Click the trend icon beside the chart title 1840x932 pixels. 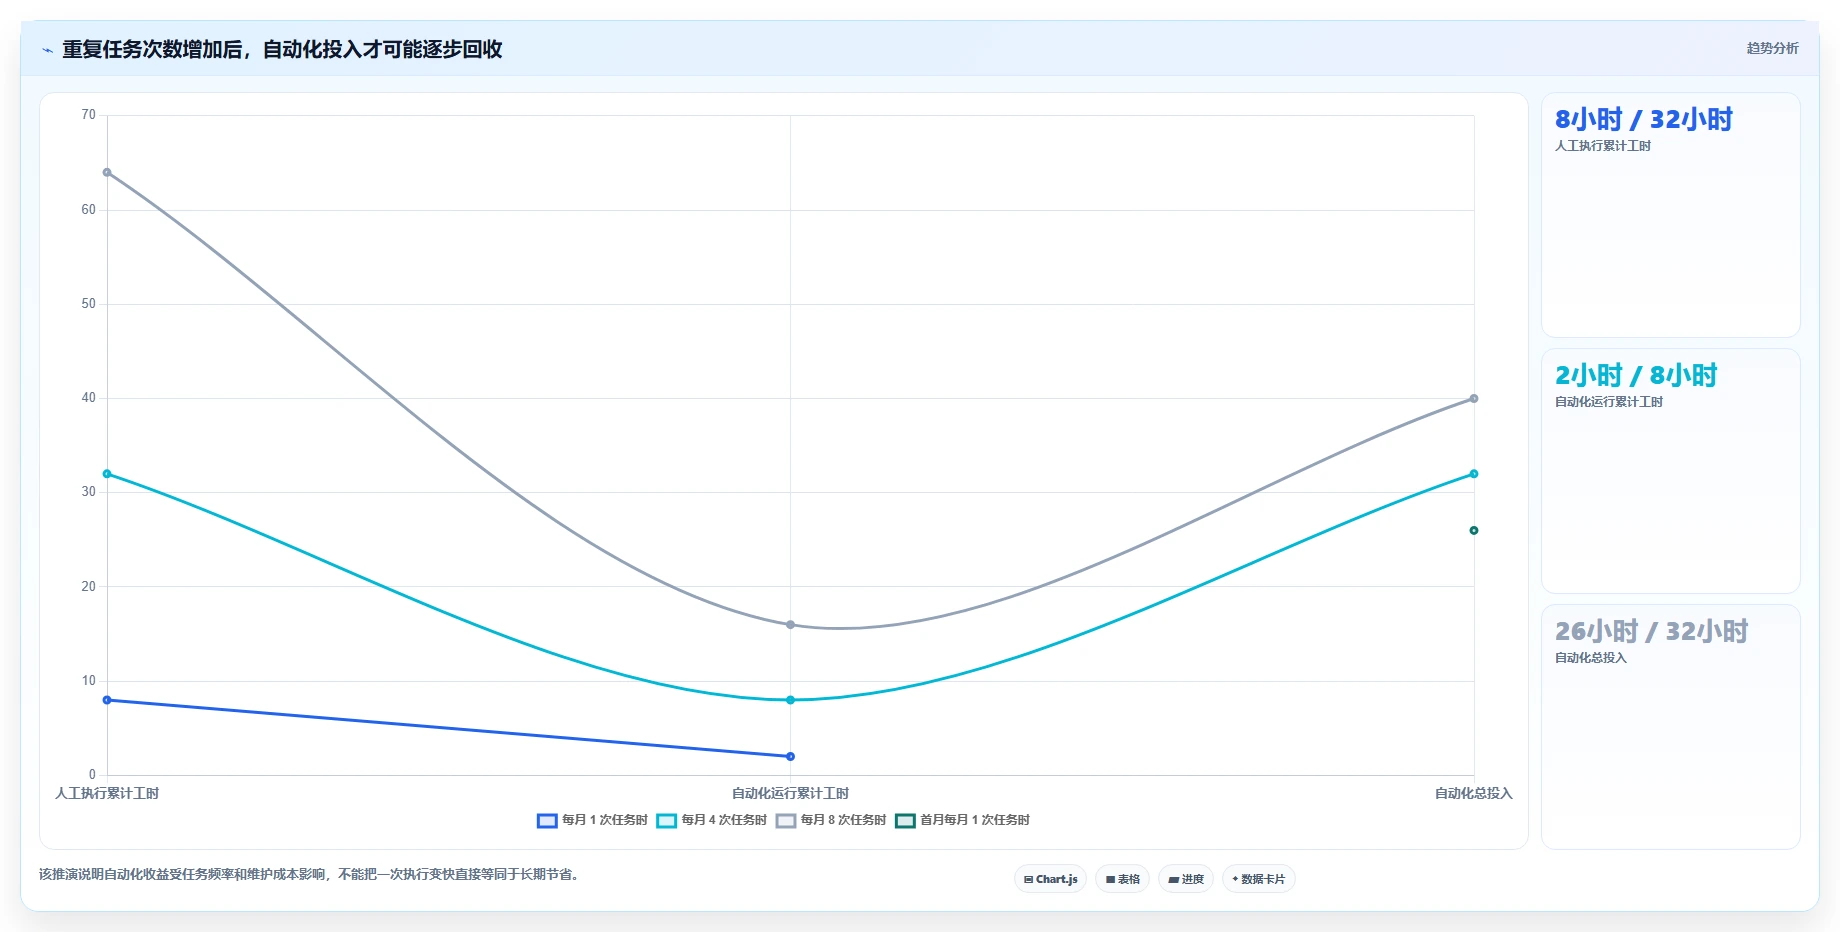[47, 50]
